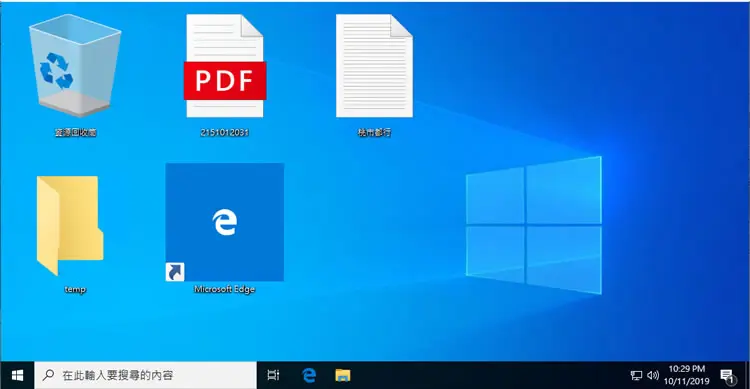750x389 pixels.
Task: Open the Windows Start menu
Action: point(17,376)
